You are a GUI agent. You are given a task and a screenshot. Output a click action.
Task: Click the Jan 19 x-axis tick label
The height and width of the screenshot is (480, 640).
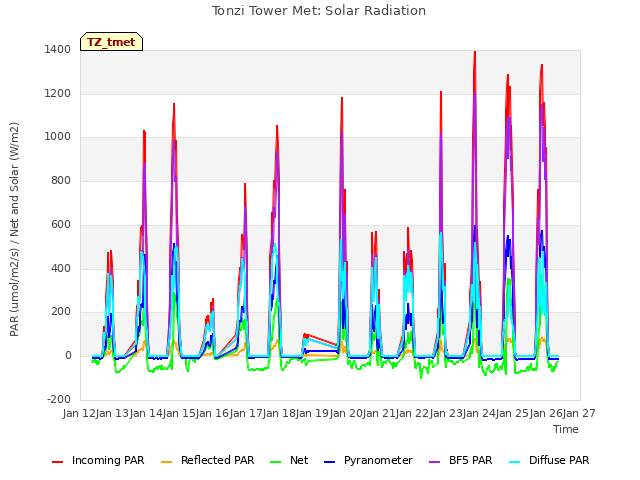tap(313, 413)
